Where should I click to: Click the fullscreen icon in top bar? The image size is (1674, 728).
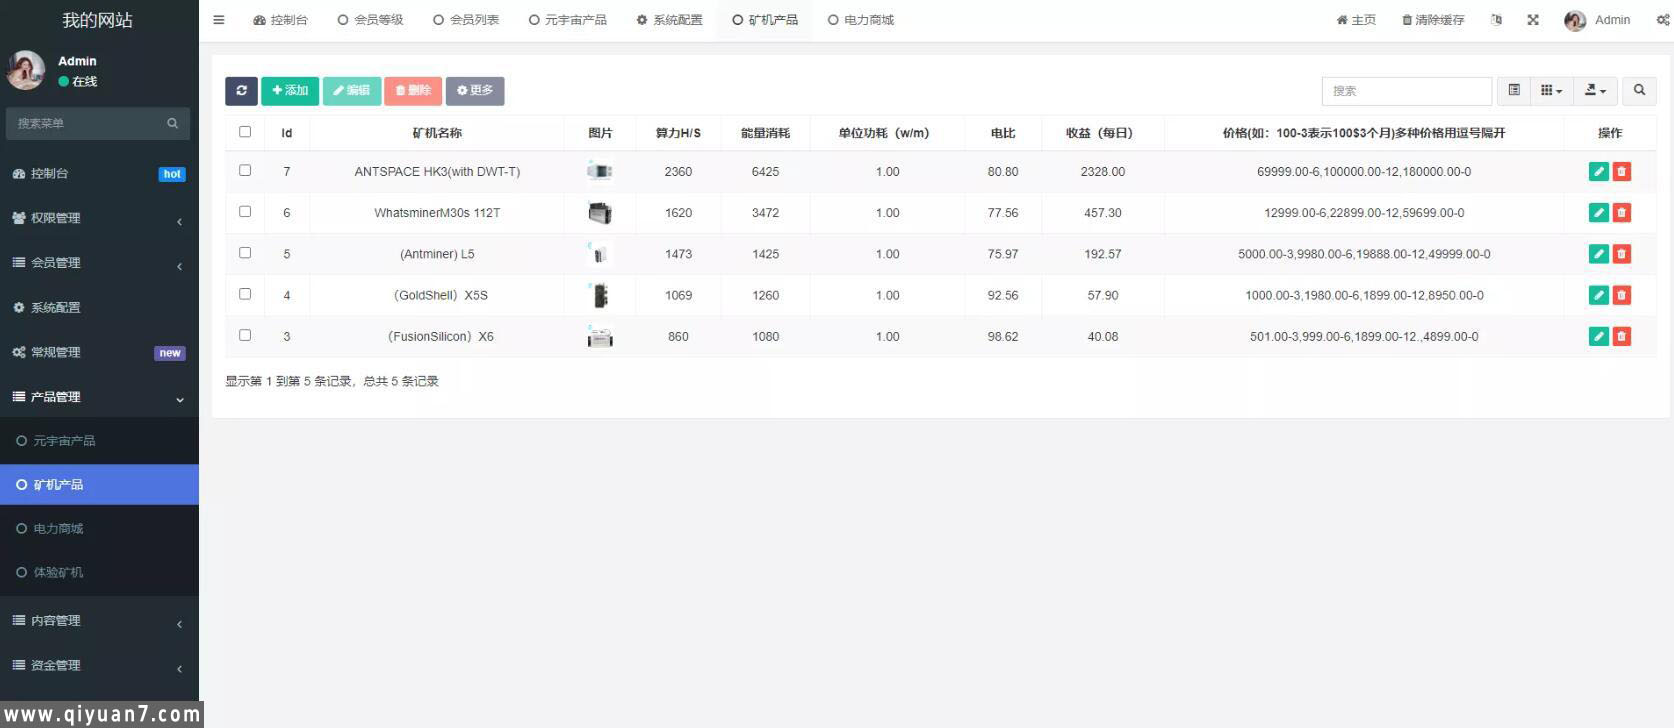[x=1533, y=20]
